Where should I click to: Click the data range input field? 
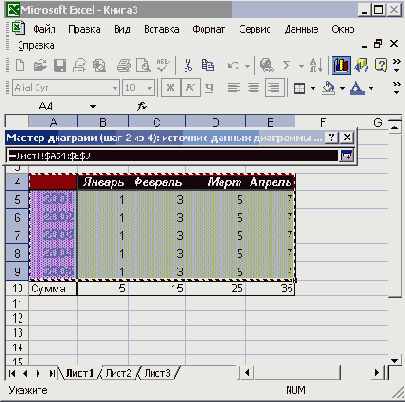click(x=173, y=156)
